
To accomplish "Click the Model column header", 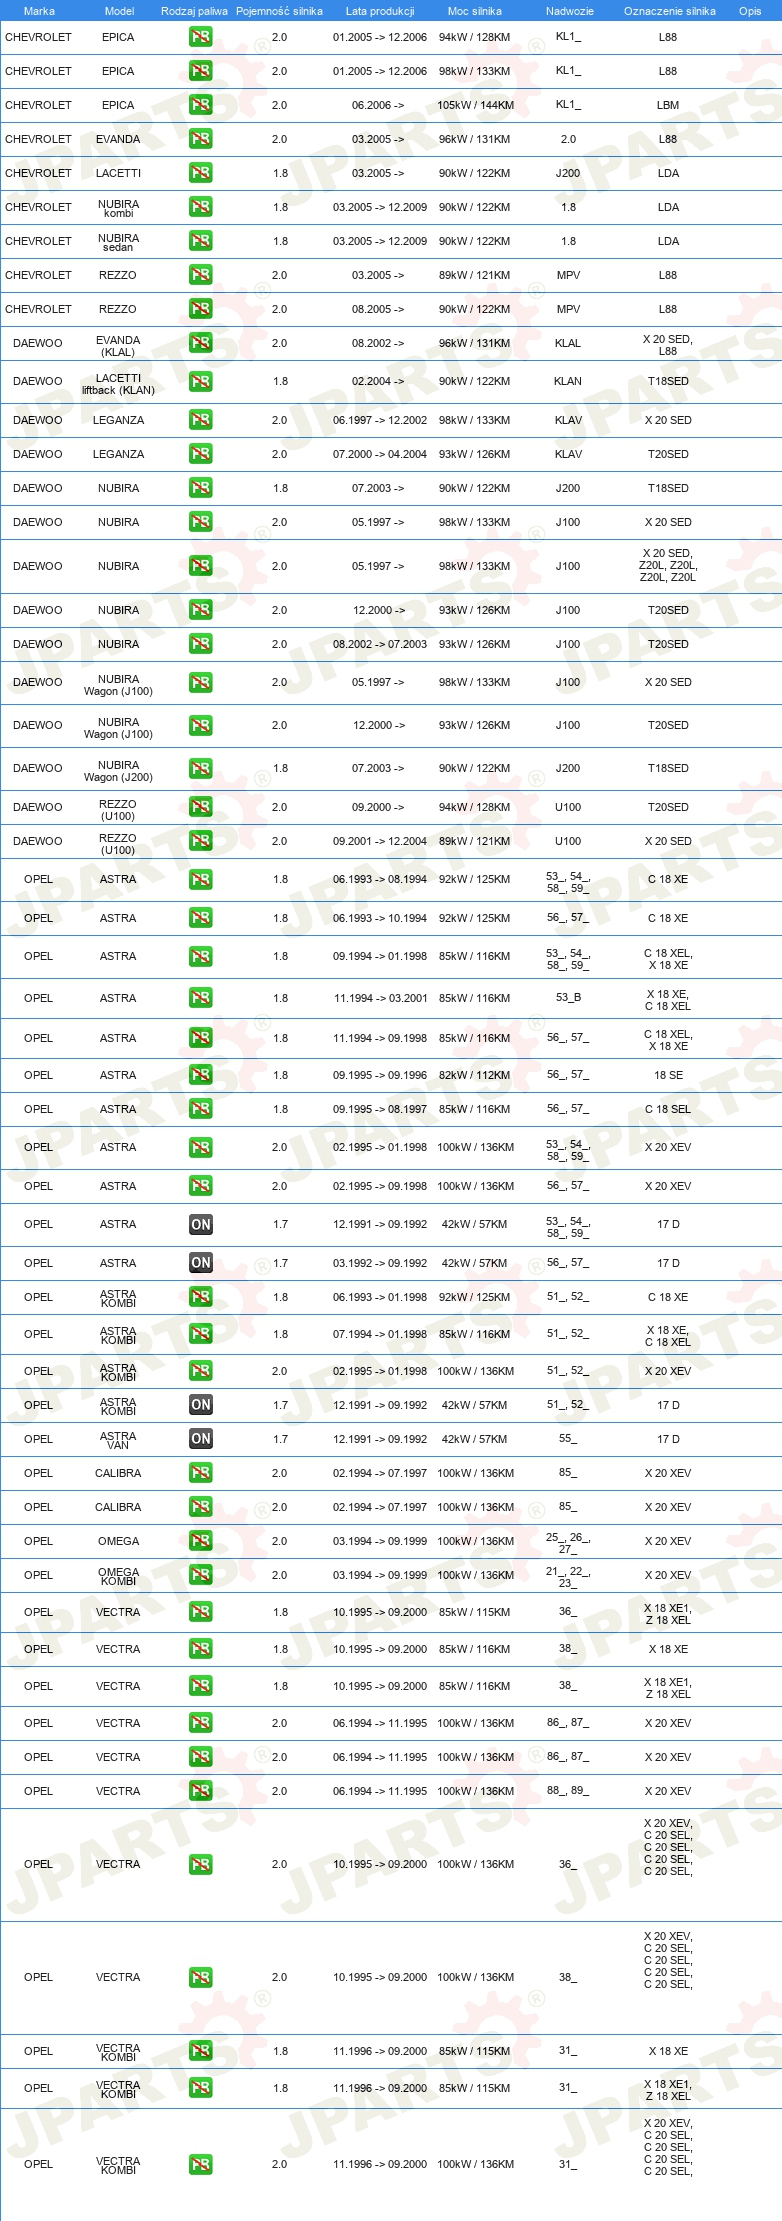I will [x=119, y=11].
